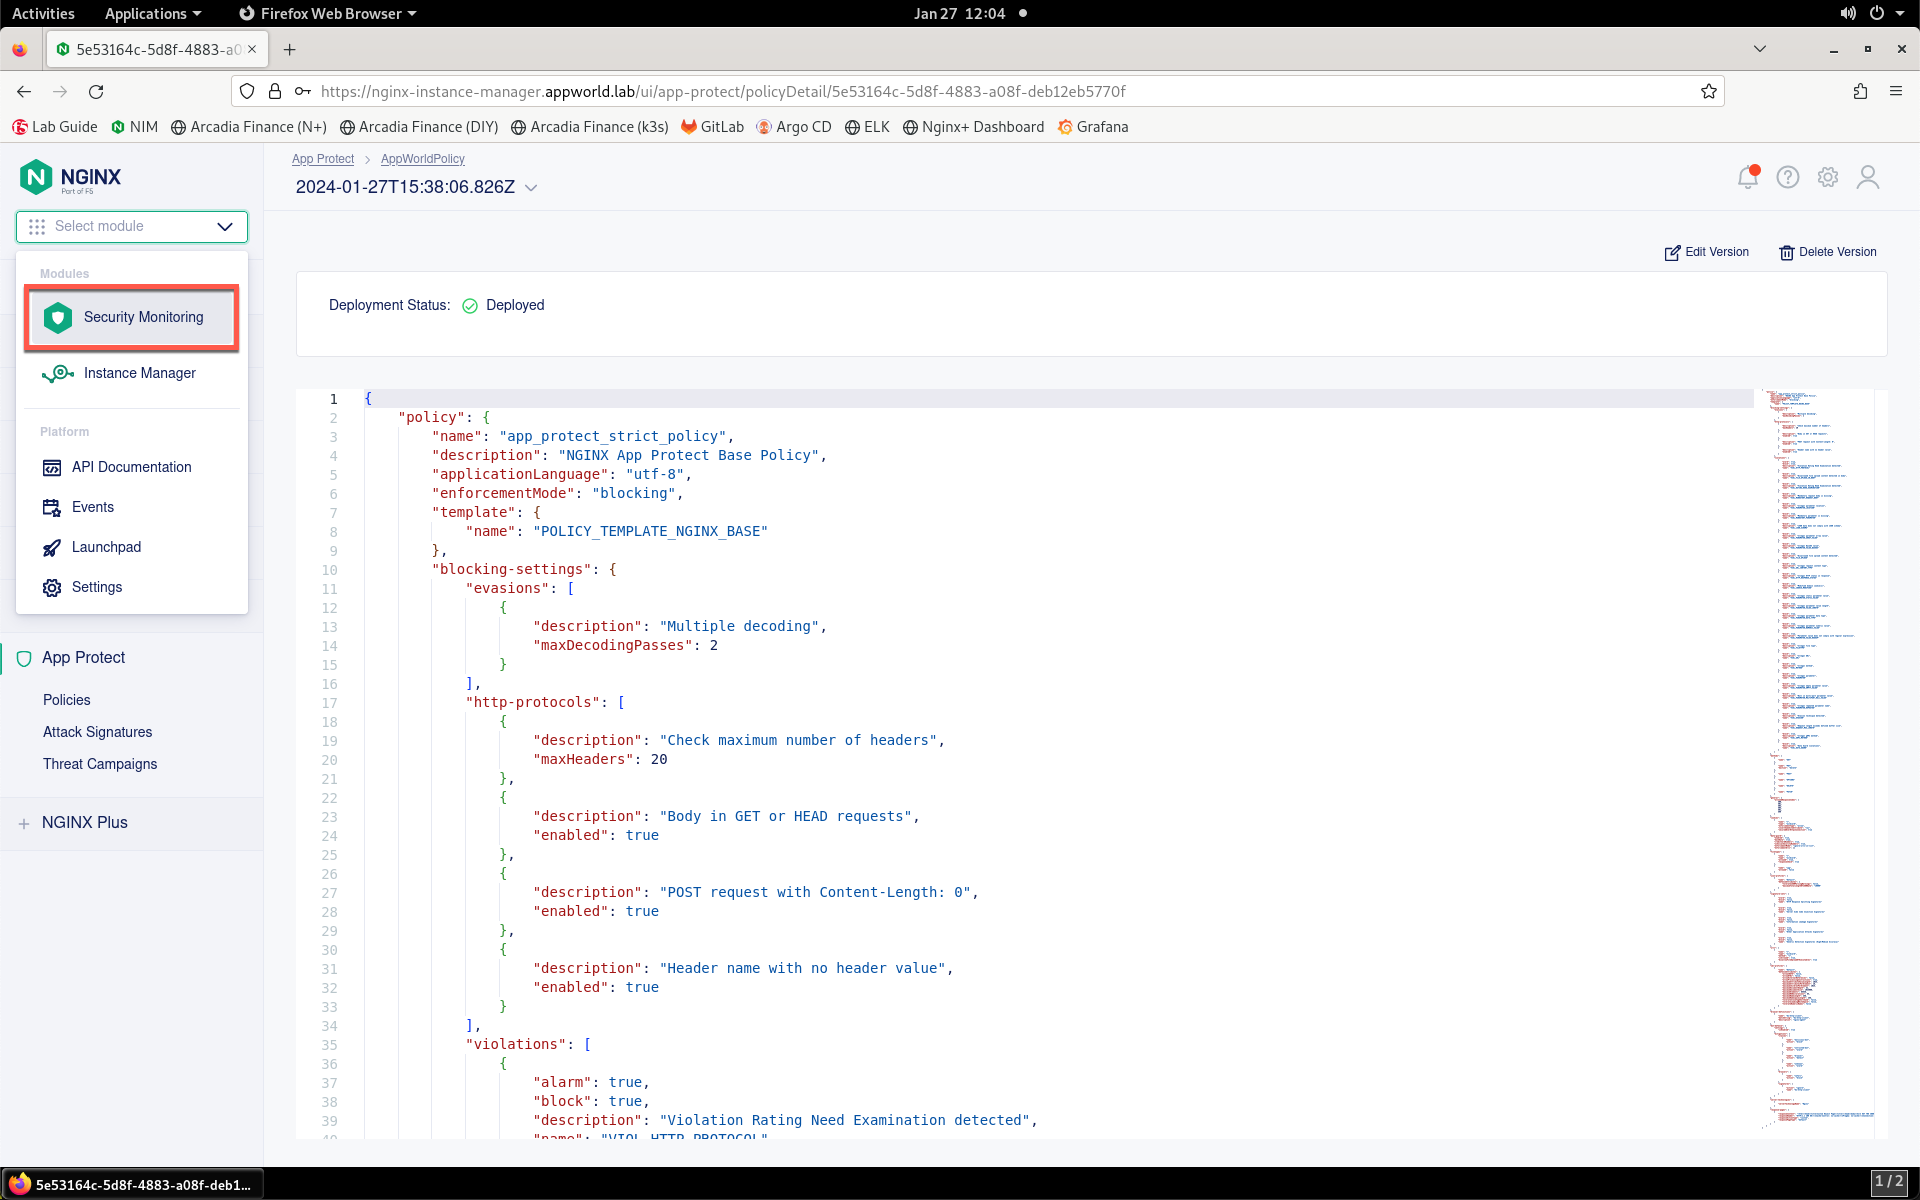Click Delete Version button
Image resolution: width=1920 pixels, height=1200 pixels.
coord(1828,252)
